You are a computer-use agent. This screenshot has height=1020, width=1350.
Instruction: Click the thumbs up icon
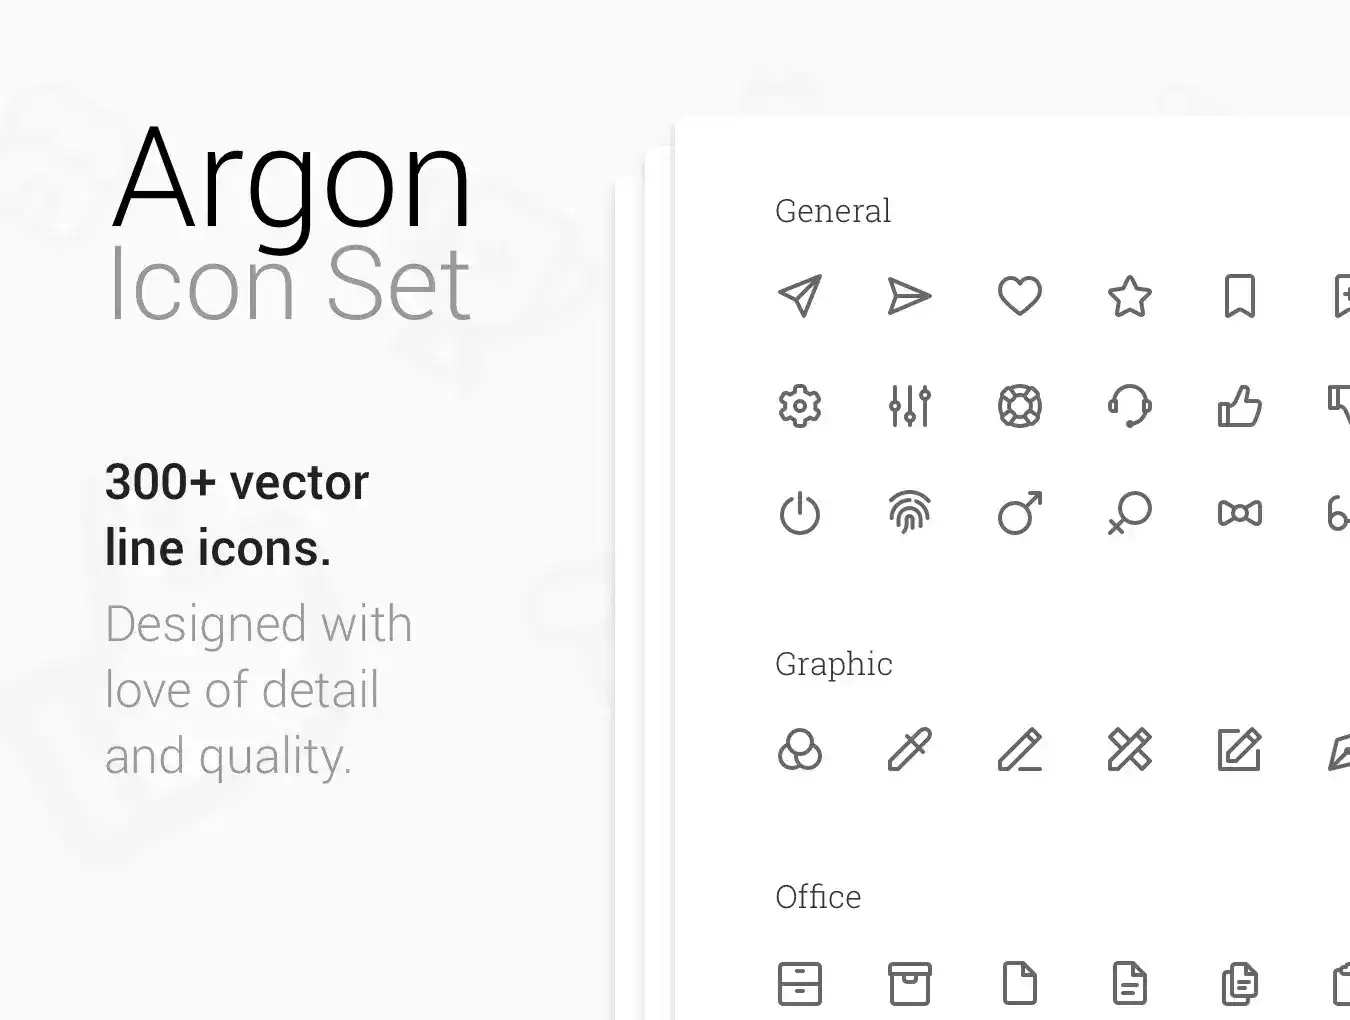[x=1239, y=406]
